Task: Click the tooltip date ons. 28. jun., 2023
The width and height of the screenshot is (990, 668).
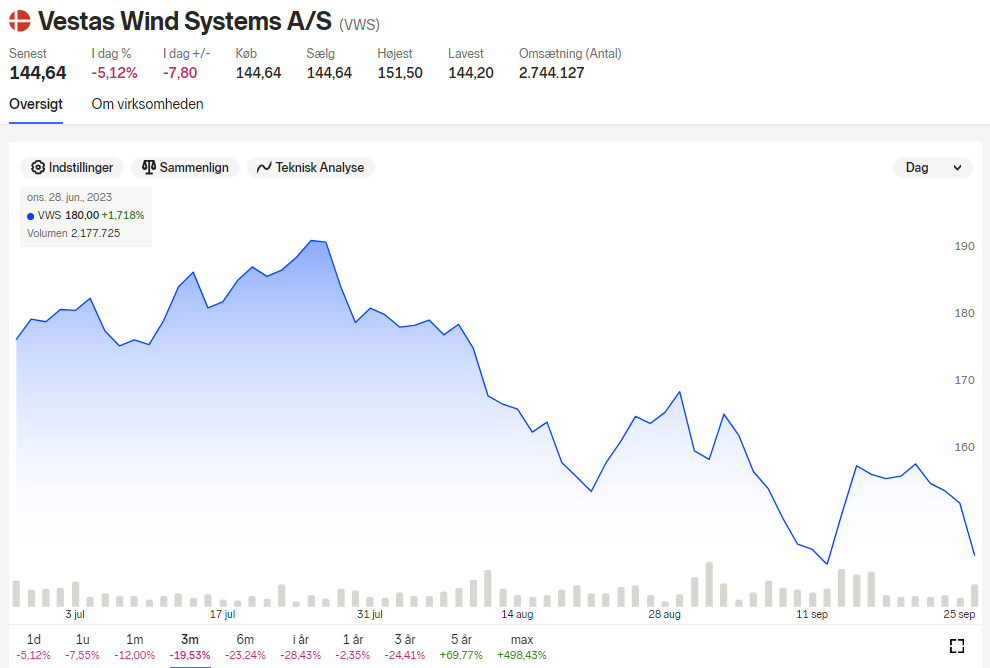Action: click(69, 197)
